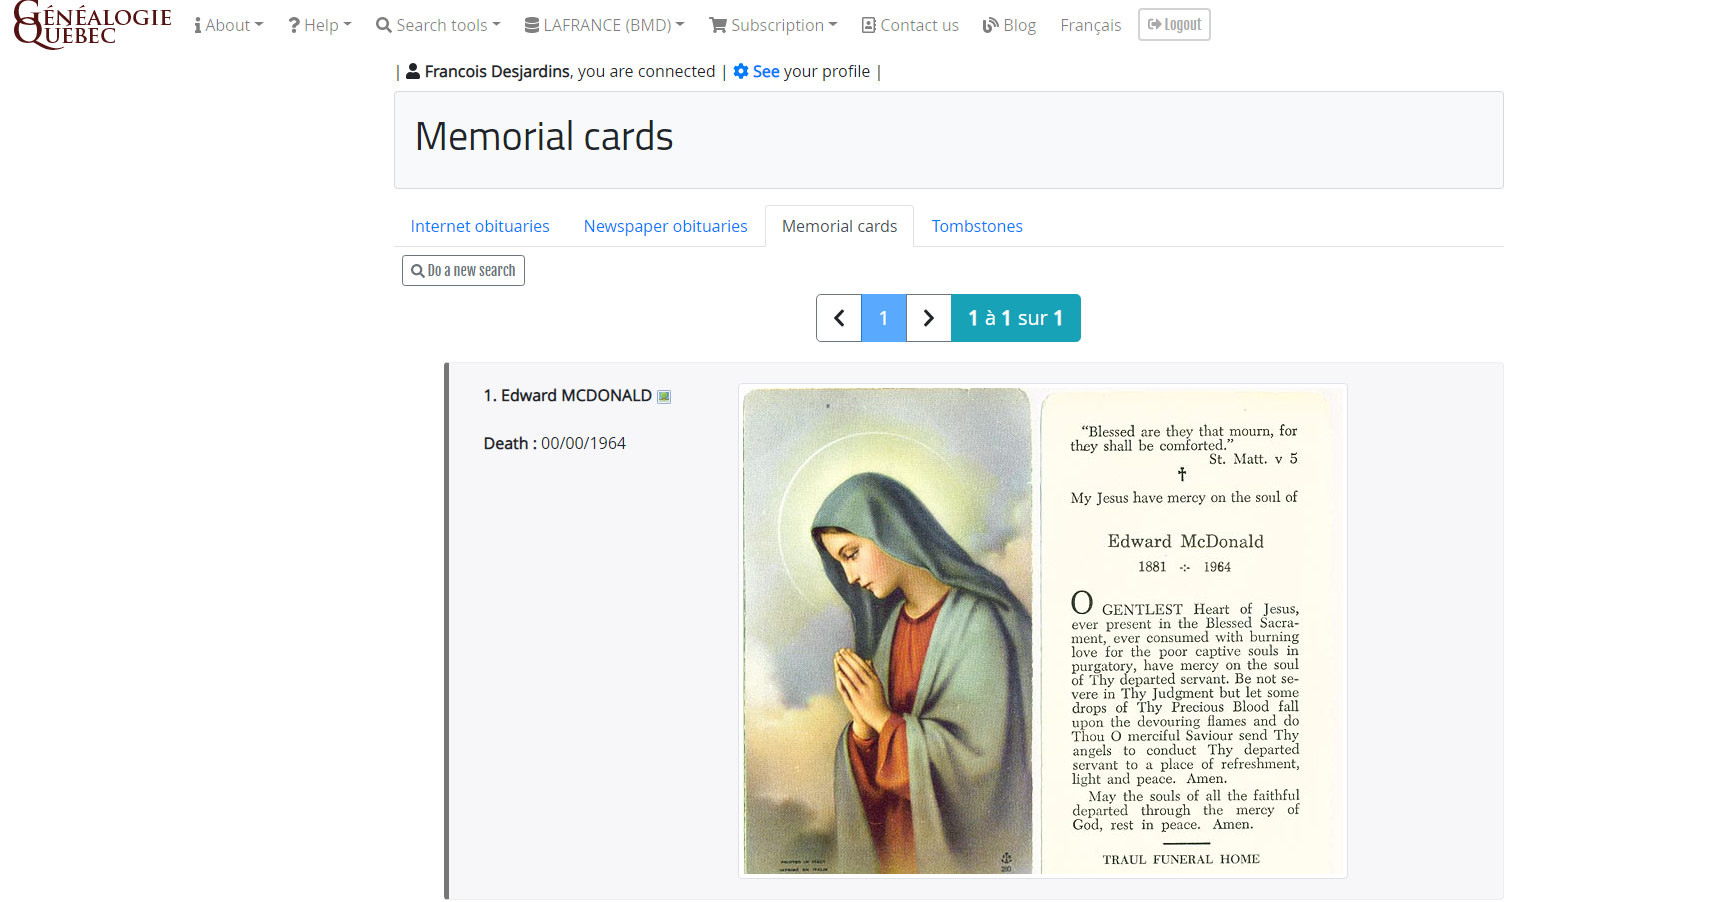This screenshot has width=1716, height=902.
Task: Open the Search tools dropdown
Action: 438,25
